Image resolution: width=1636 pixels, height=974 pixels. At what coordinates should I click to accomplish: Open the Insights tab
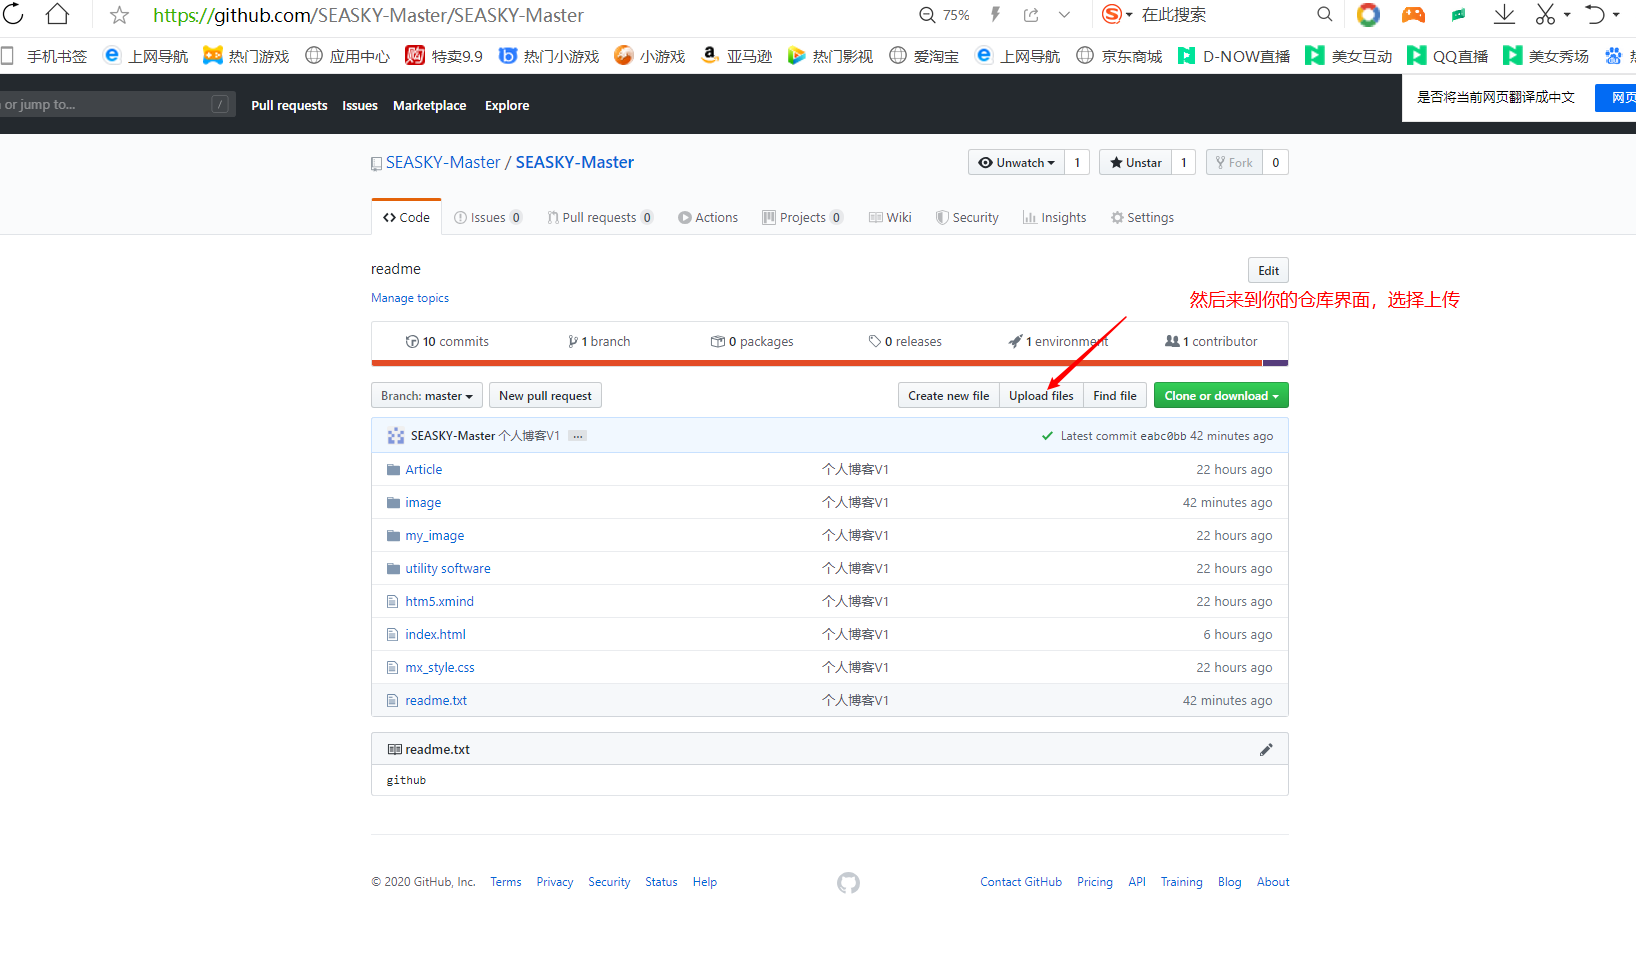(x=1054, y=217)
